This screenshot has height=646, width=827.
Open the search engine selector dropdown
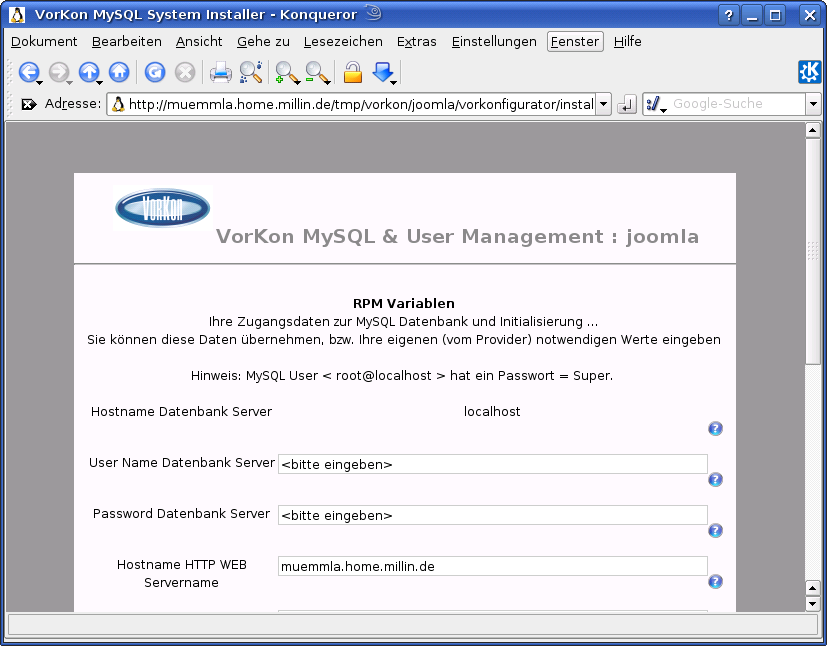[x=657, y=104]
